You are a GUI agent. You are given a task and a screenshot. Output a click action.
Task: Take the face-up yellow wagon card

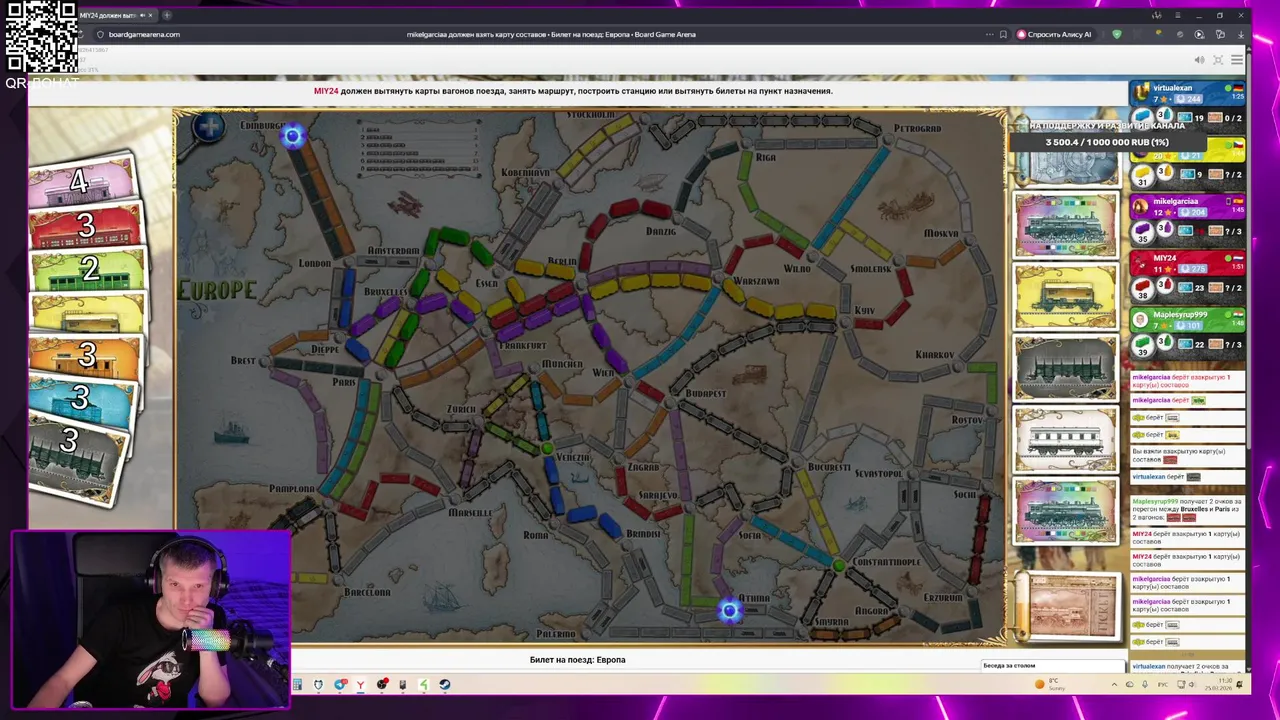(x=1066, y=297)
